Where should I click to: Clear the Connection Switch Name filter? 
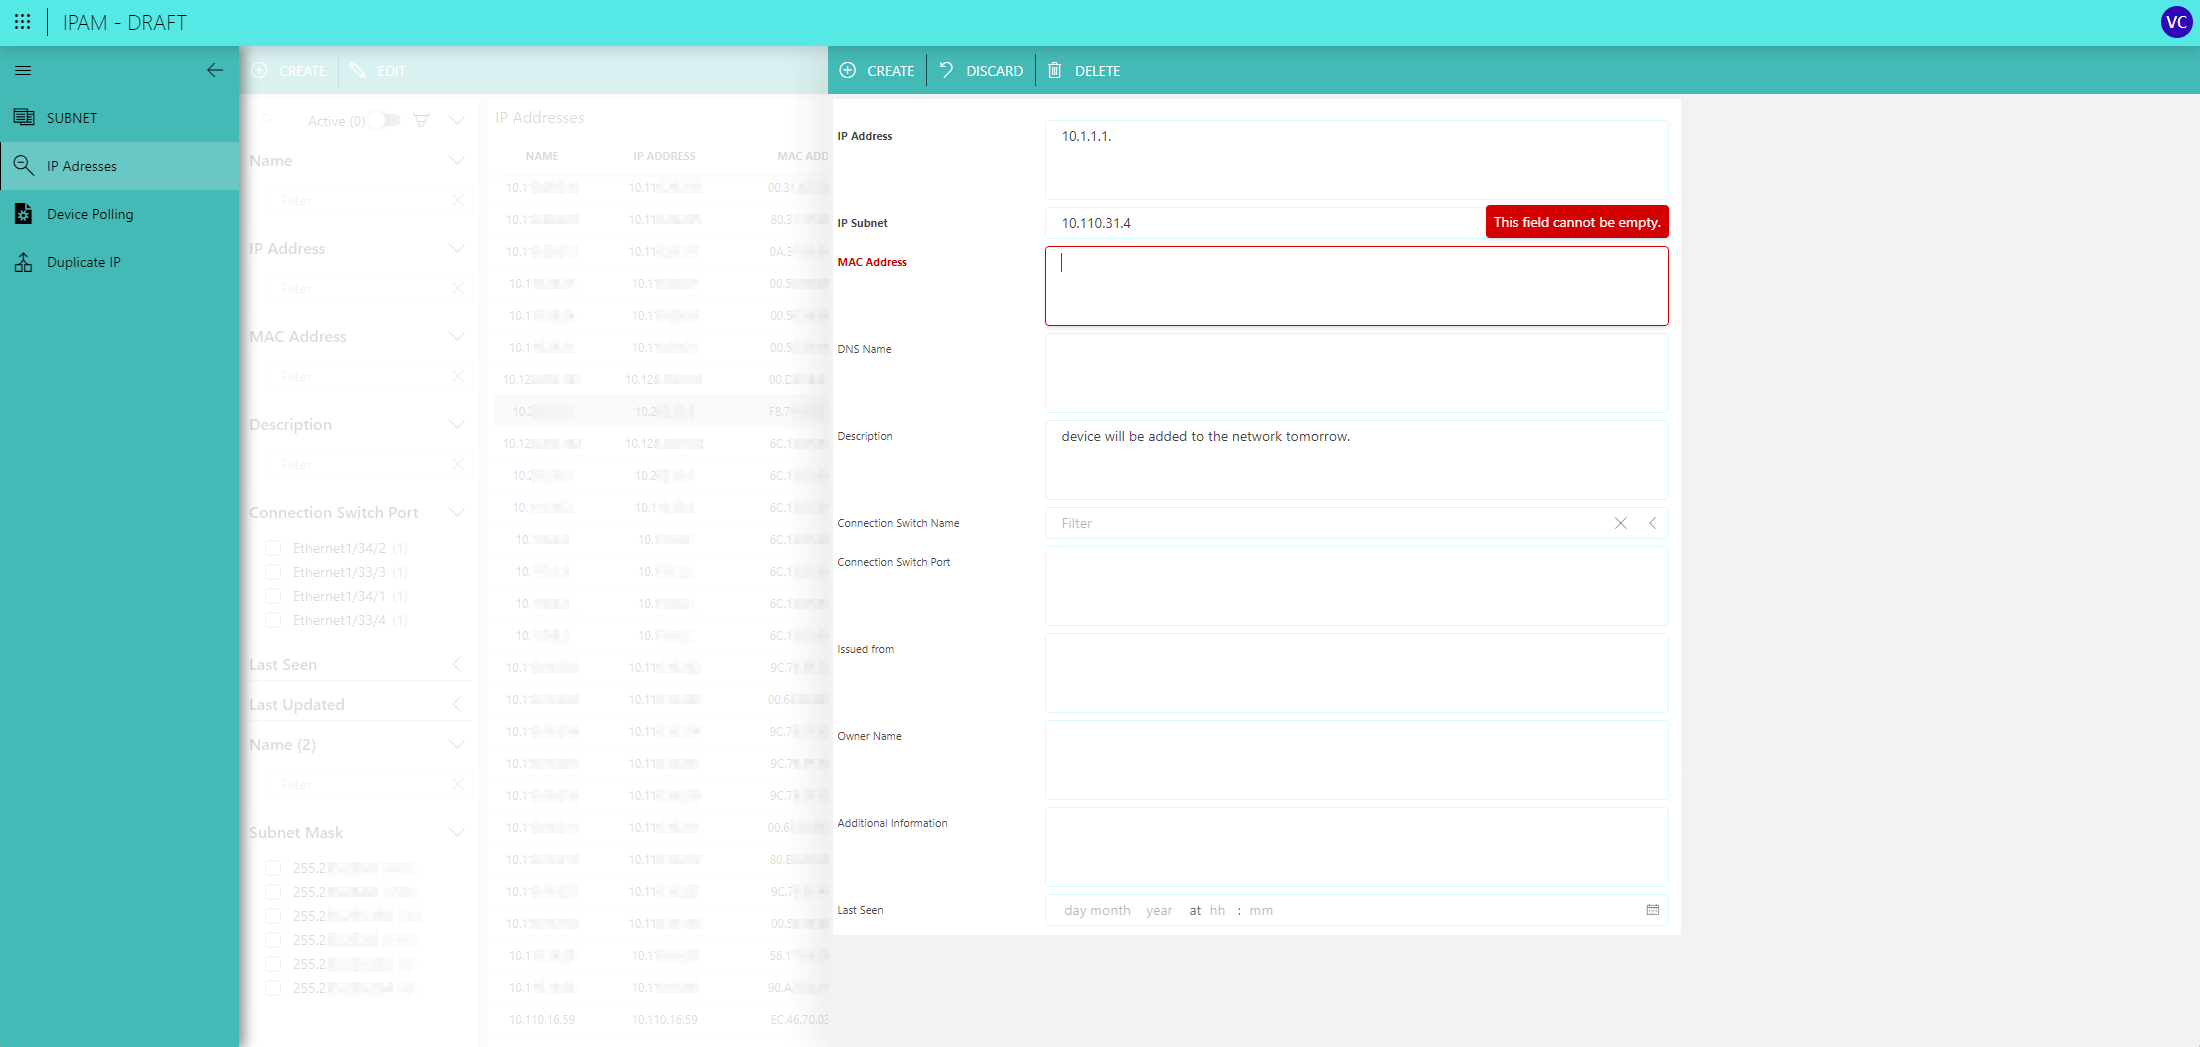pyautogui.click(x=1620, y=523)
